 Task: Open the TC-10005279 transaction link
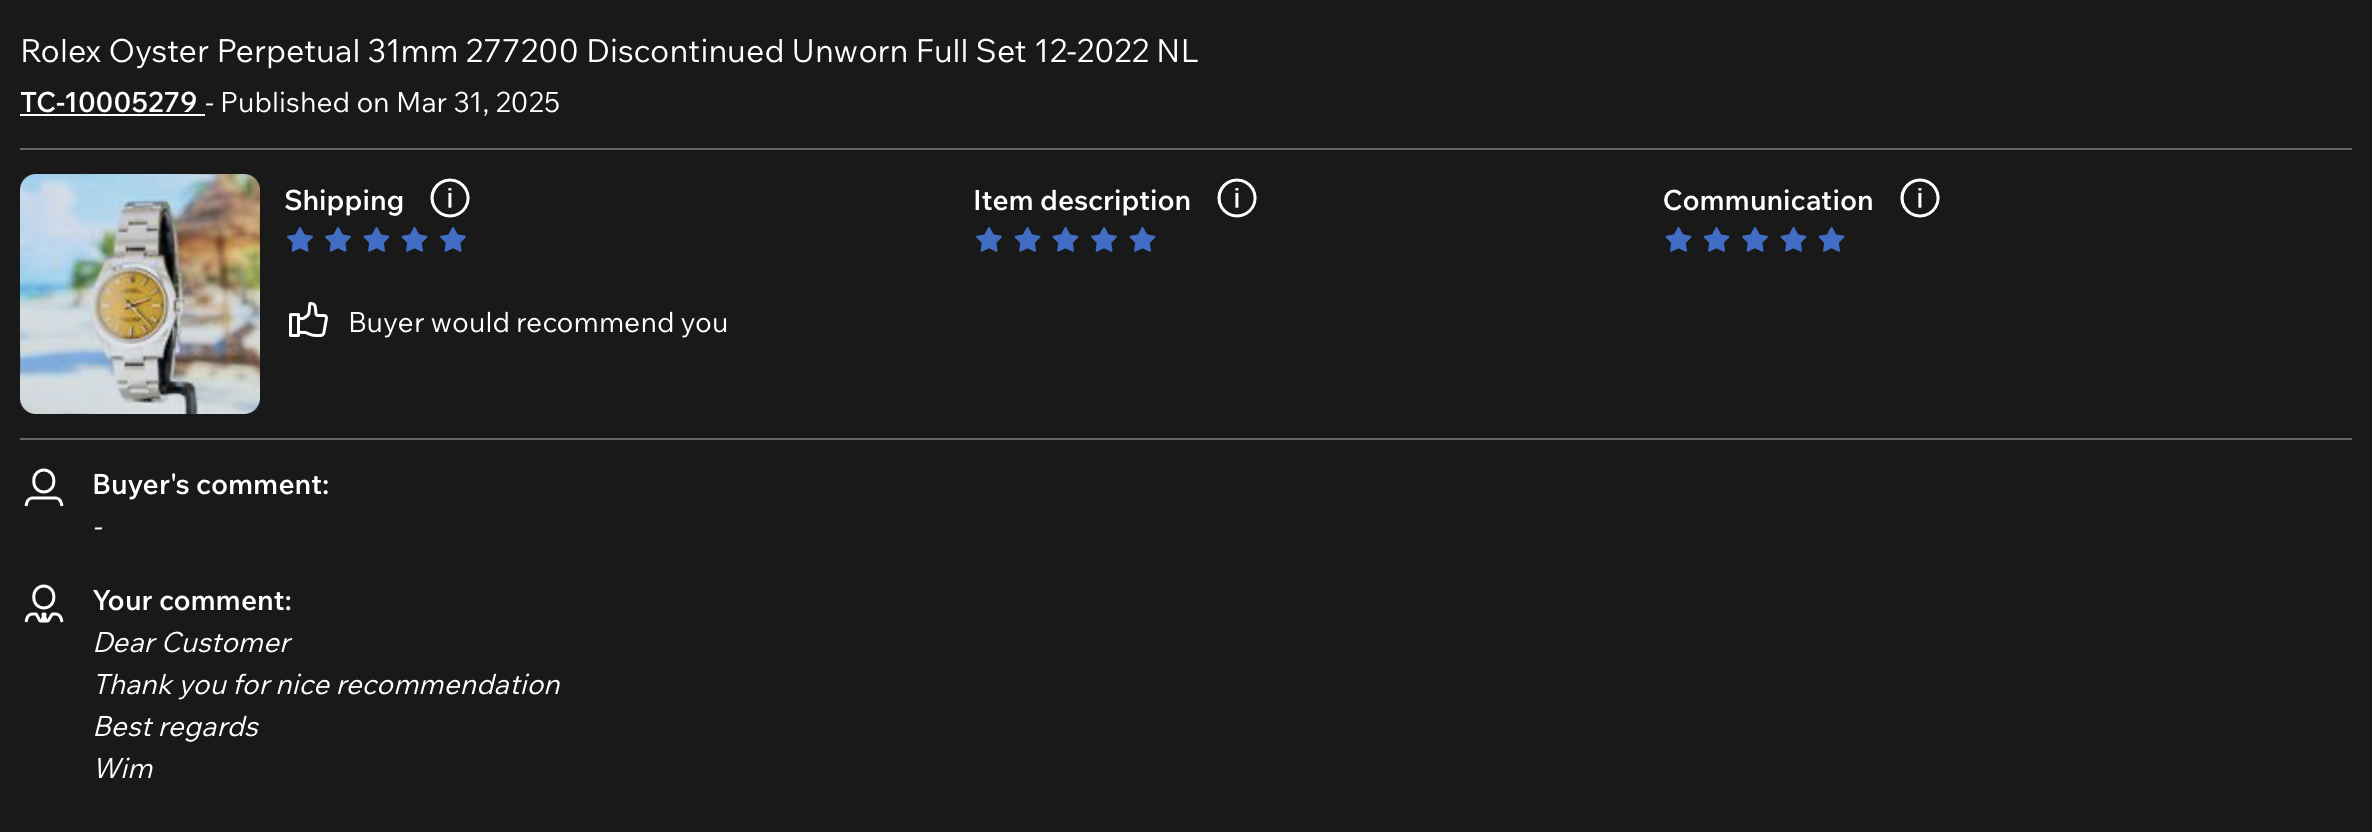coord(110,102)
